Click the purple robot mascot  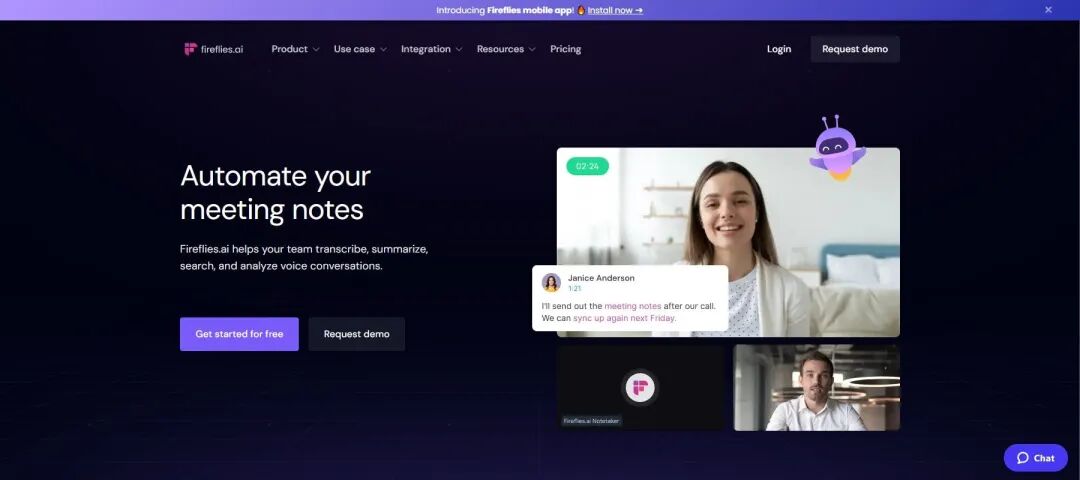(x=837, y=148)
